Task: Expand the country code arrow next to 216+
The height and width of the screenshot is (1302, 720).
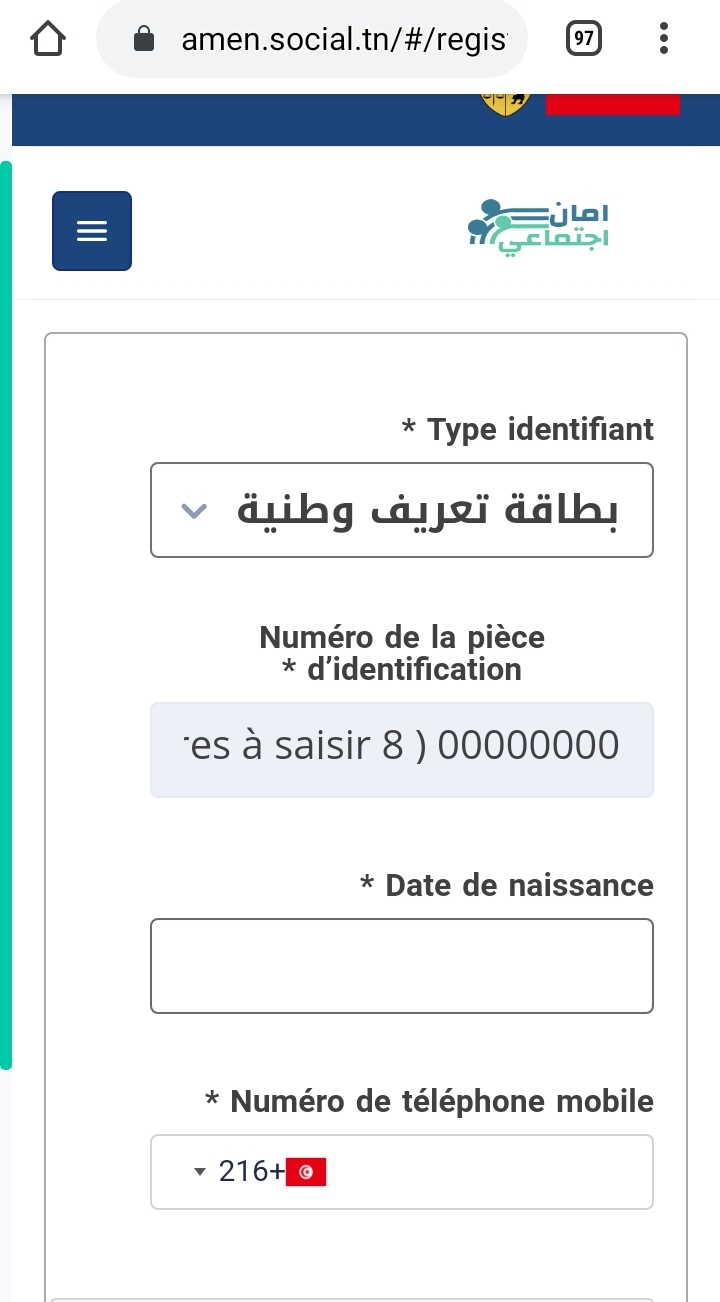Action: [200, 1172]
